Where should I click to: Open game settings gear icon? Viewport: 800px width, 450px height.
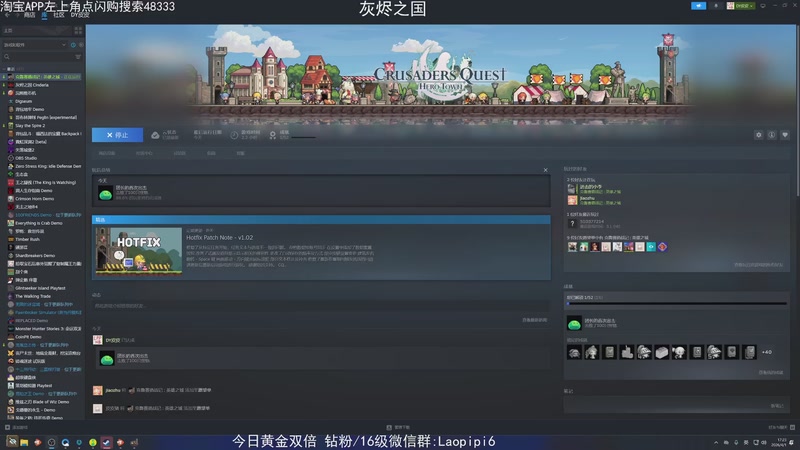pos(759,135)
